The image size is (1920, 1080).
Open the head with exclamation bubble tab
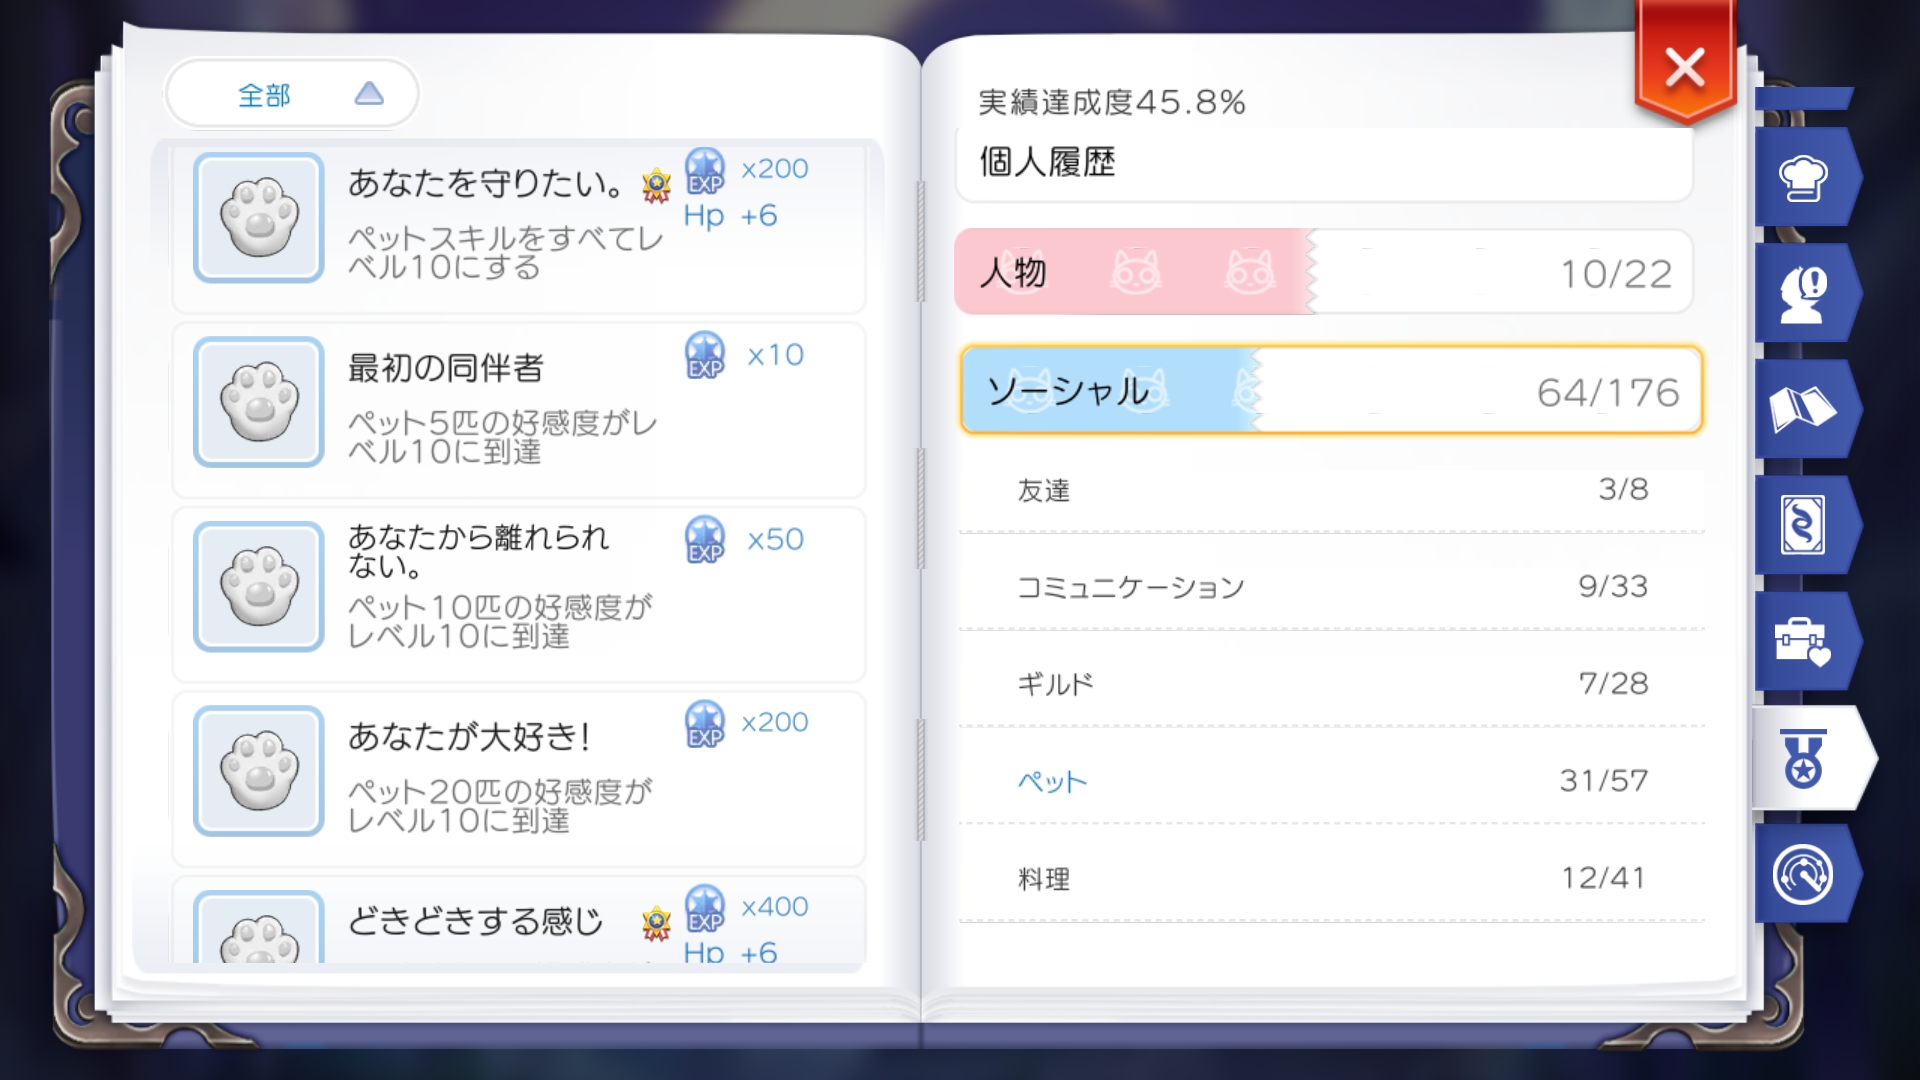1804,293
